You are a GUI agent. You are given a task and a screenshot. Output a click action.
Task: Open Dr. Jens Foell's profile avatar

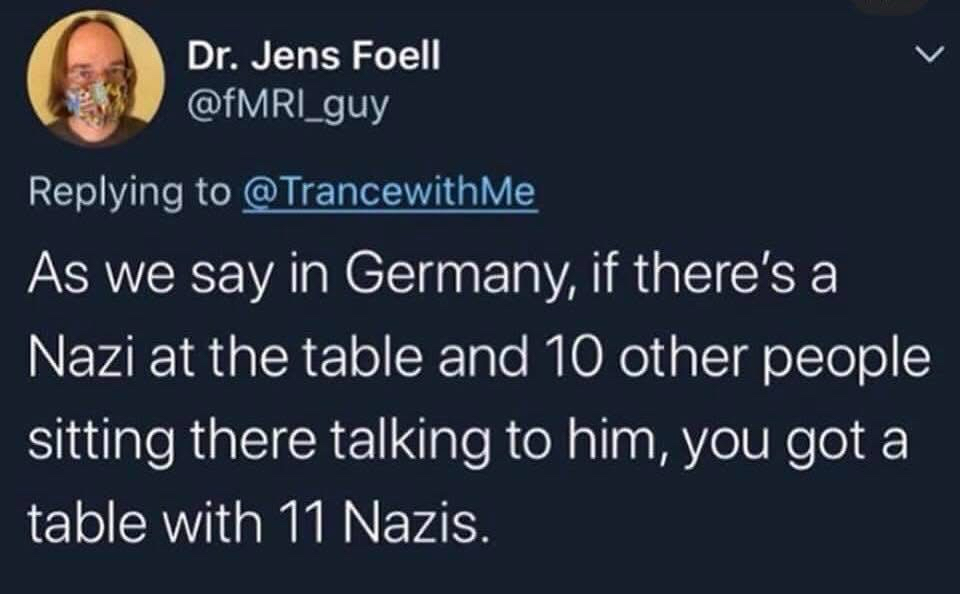95,78
